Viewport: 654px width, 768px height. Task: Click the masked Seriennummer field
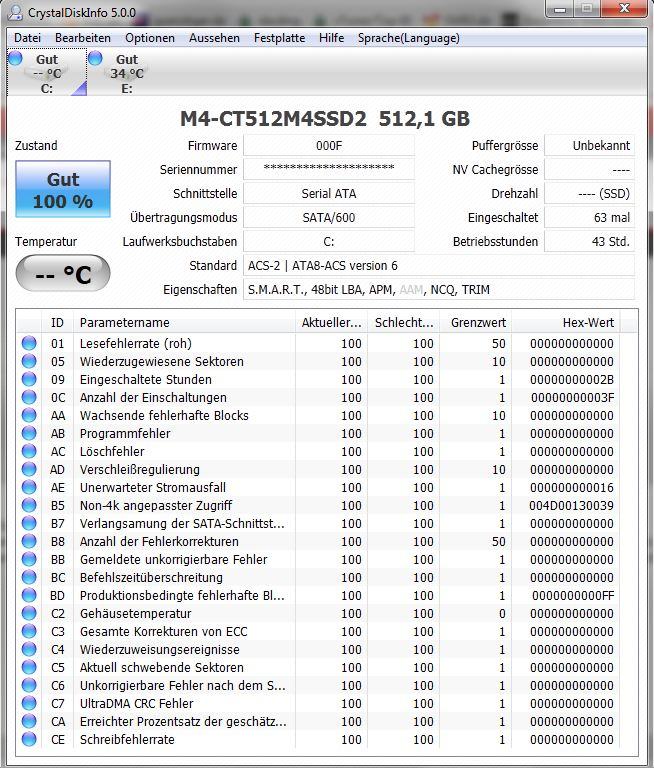pyautogui.click(x=329, y=169)
